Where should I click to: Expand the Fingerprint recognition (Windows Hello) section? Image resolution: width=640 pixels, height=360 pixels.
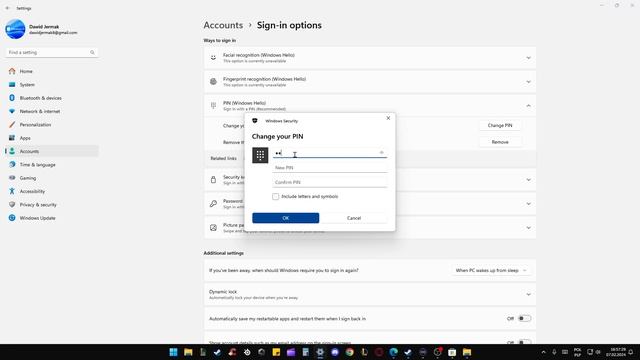pyautogui.click(x=528, y=82)
